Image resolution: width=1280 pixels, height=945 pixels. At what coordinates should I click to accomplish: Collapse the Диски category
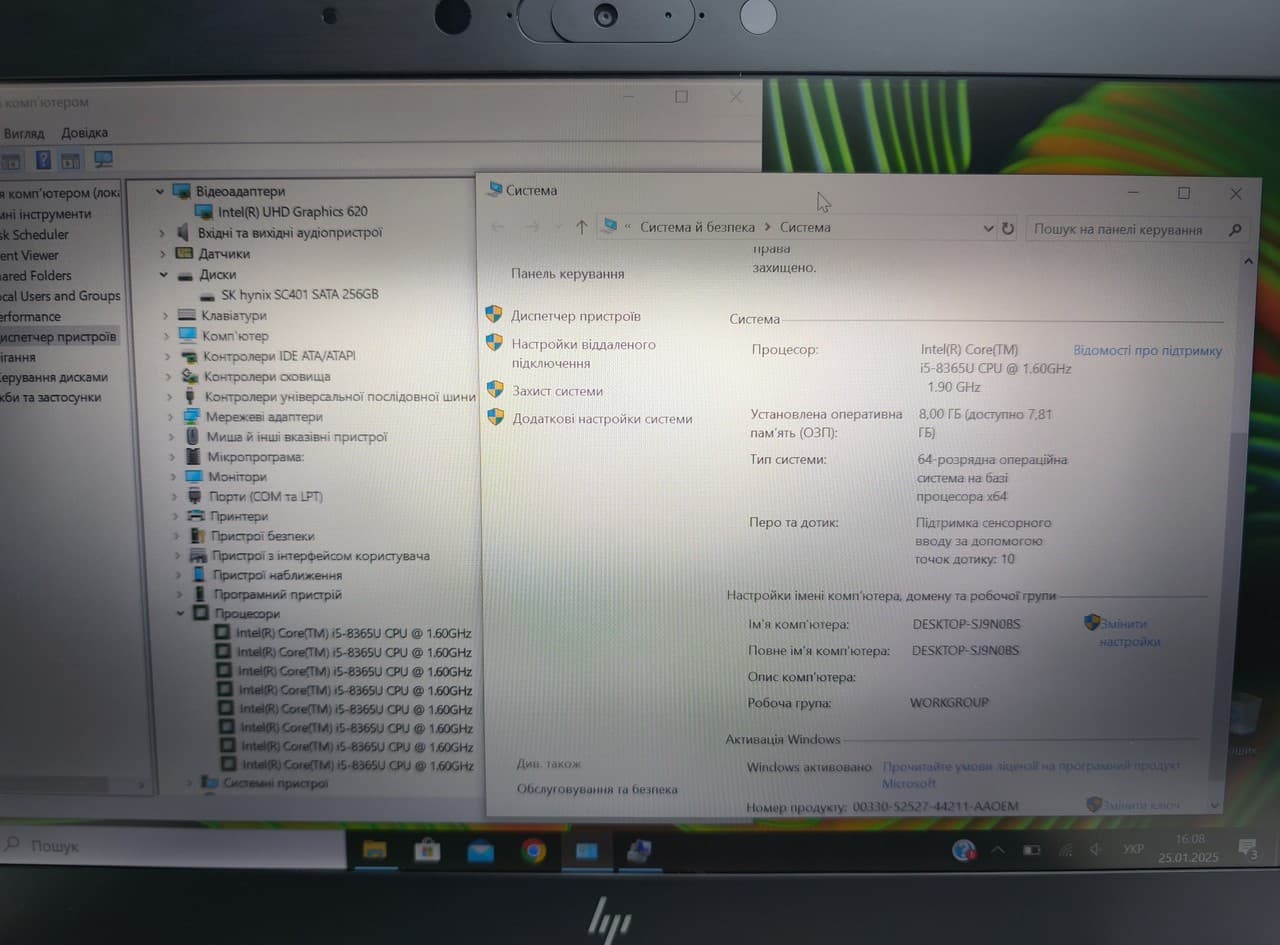tap(164, 274)
